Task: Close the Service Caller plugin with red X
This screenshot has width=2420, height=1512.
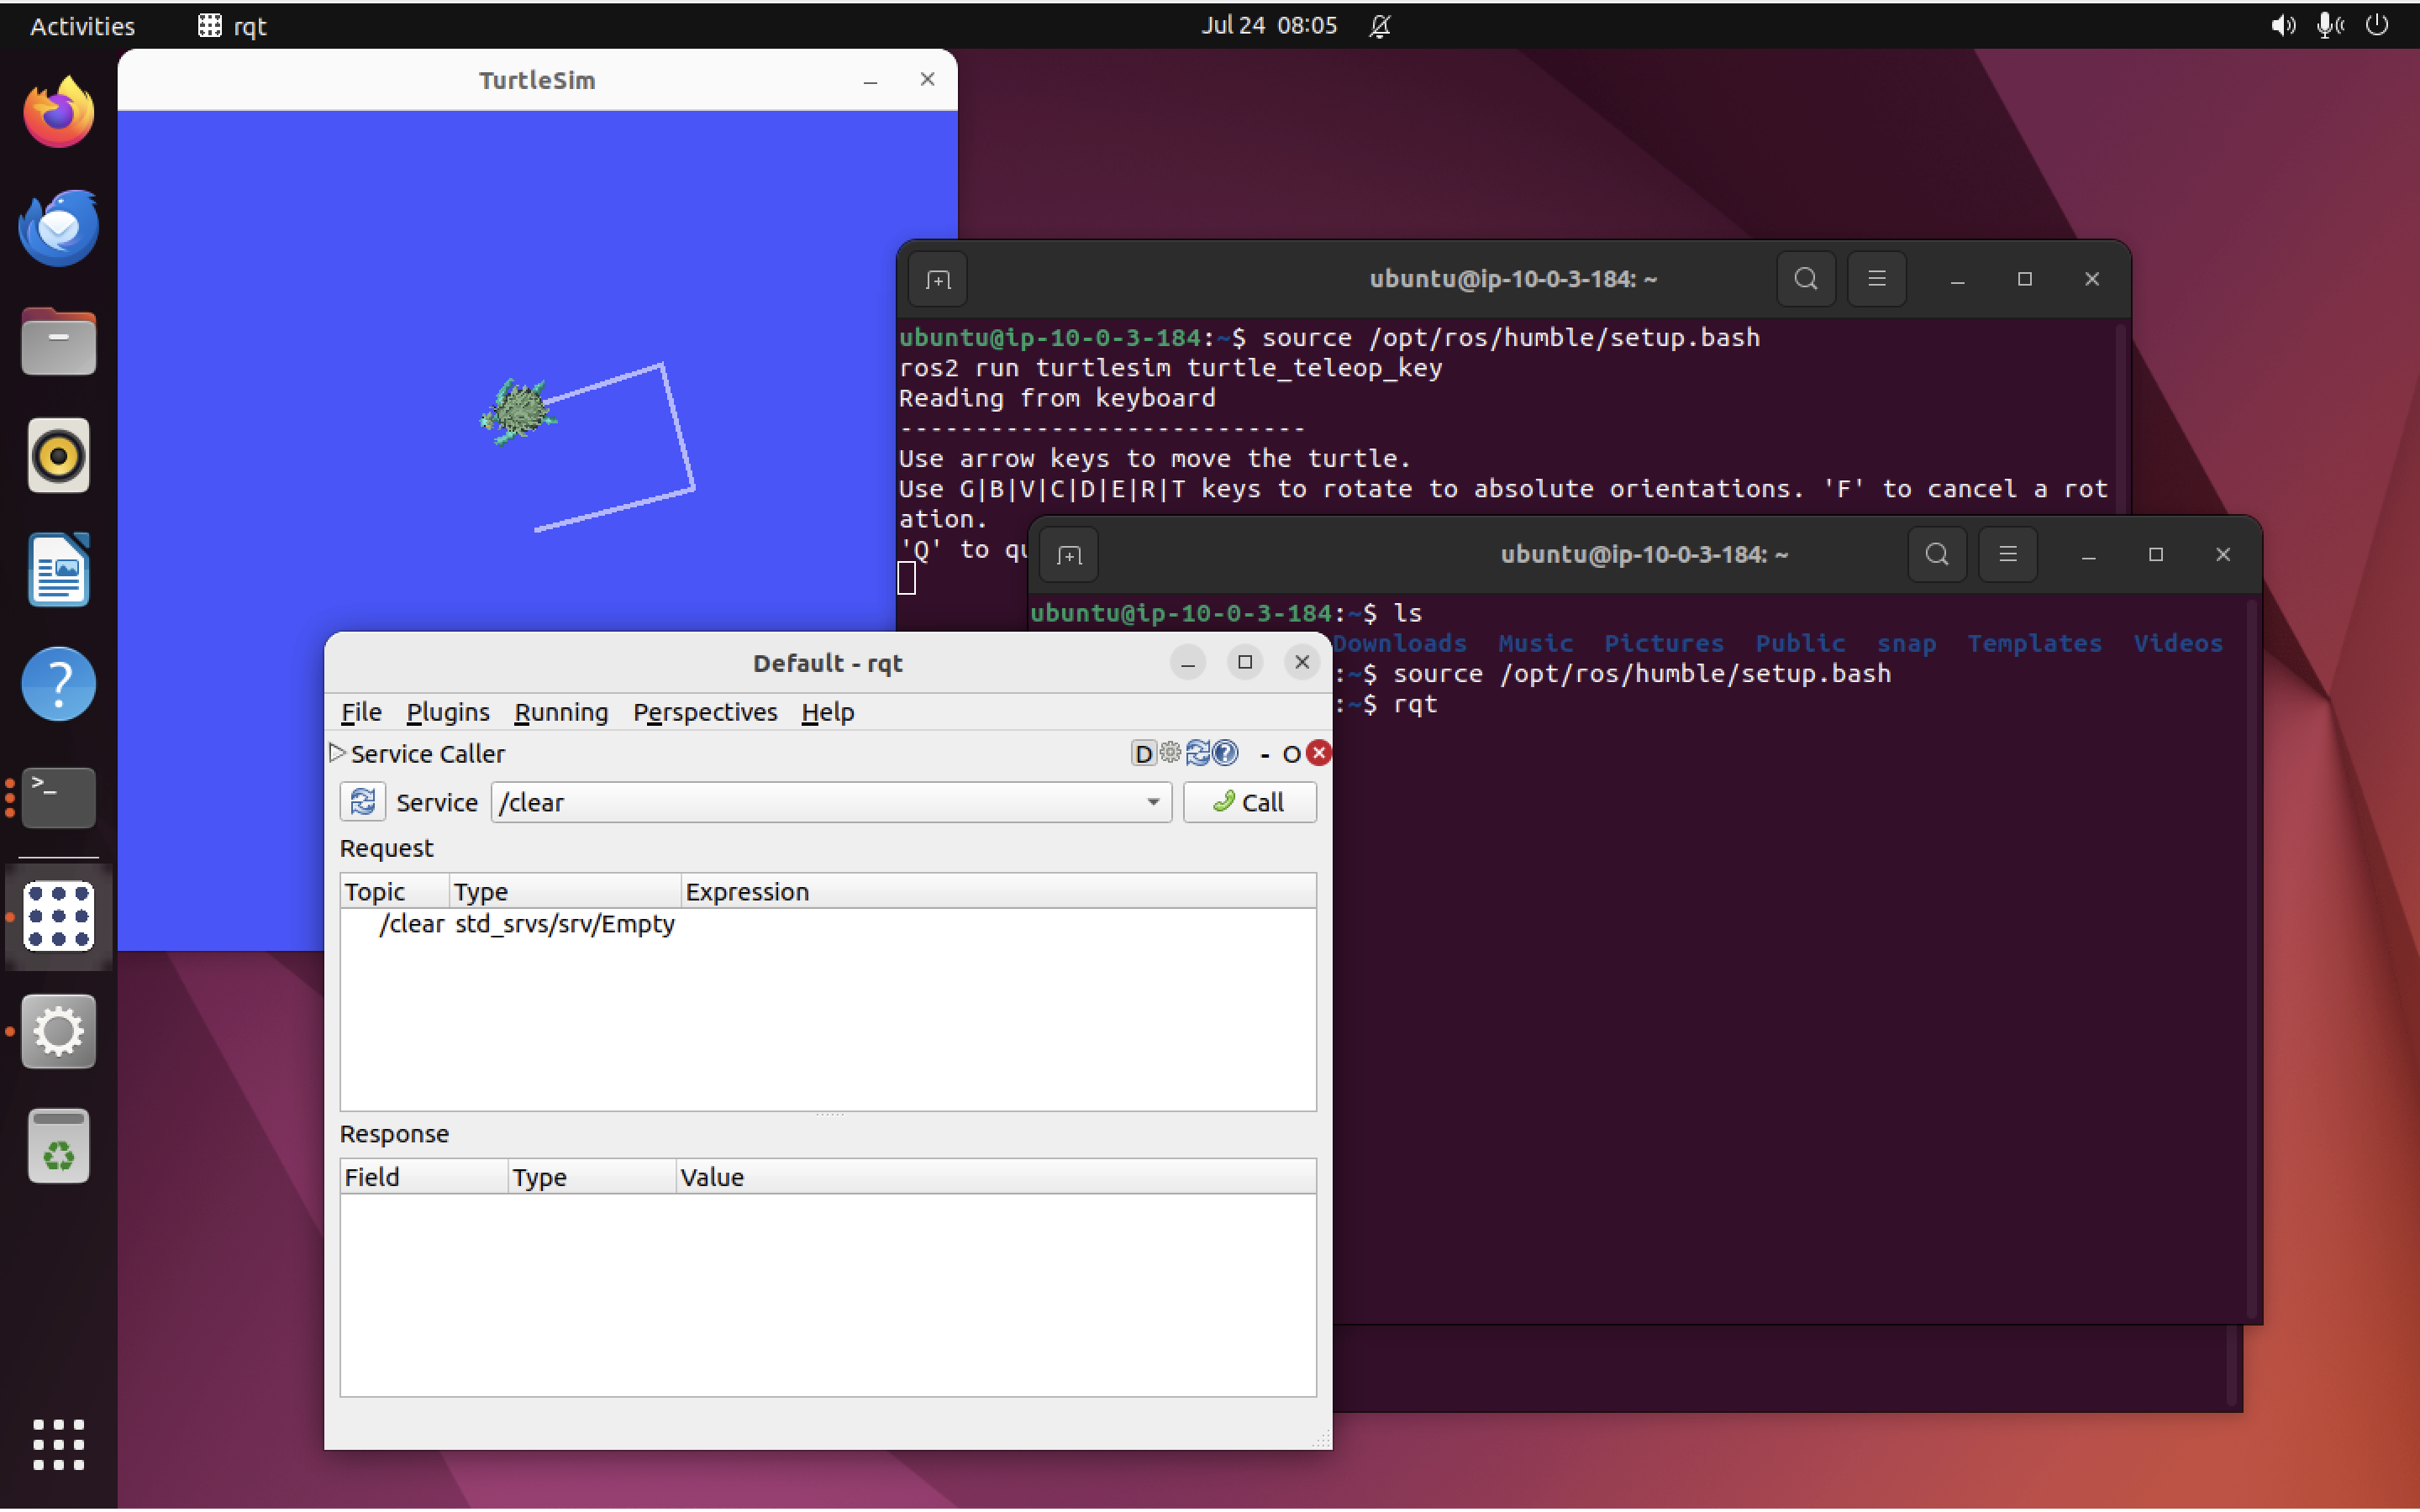Action: (x=1319, y=753)
